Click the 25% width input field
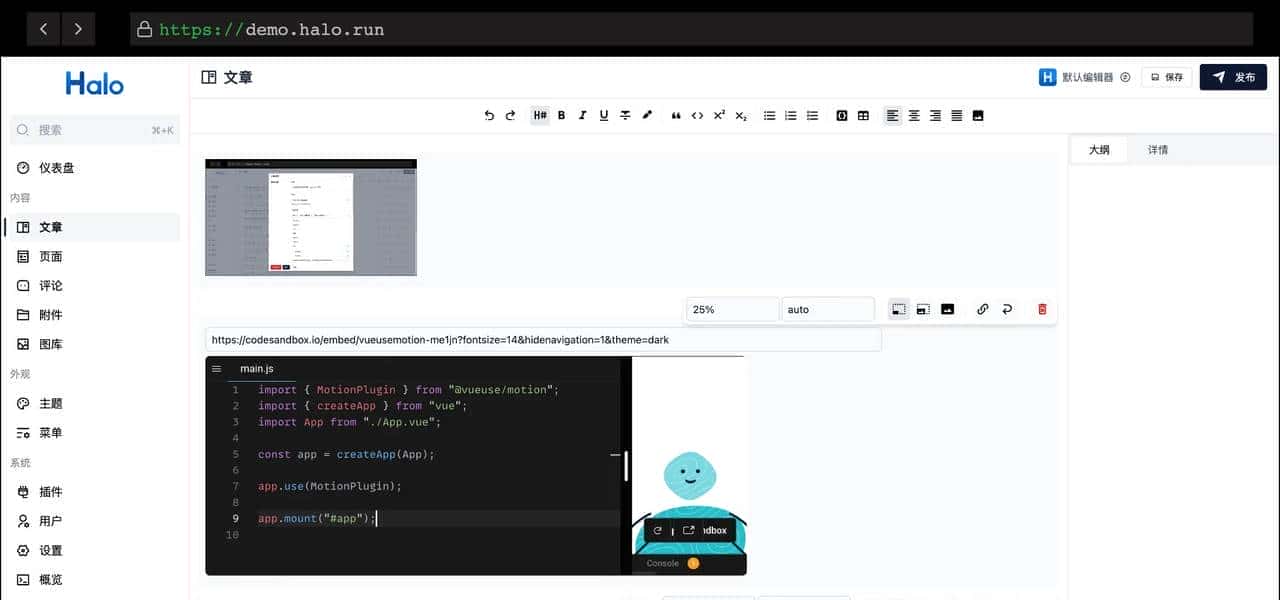1280x600 pixels. pos(732,310)
